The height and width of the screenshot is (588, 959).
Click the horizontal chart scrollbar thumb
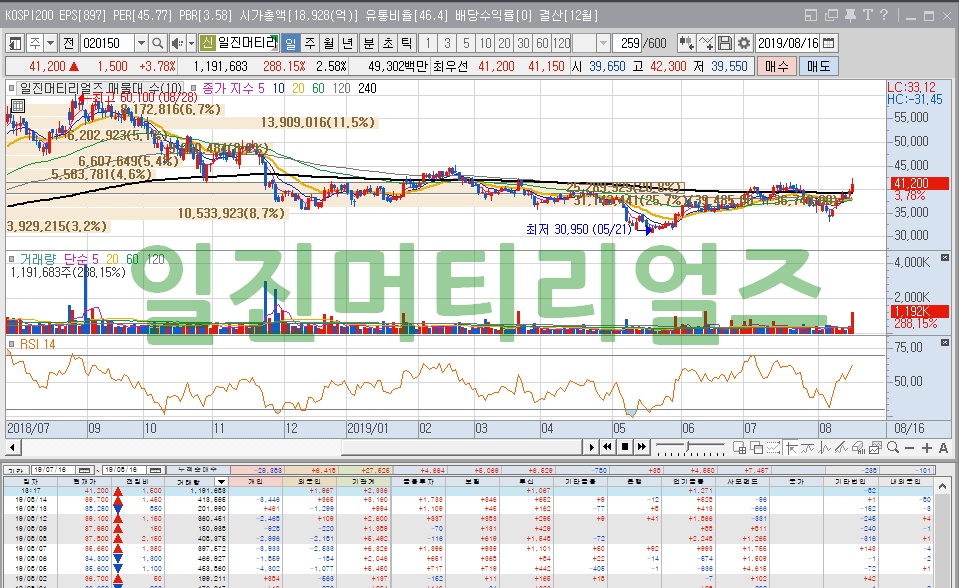(x=464, y=448)
